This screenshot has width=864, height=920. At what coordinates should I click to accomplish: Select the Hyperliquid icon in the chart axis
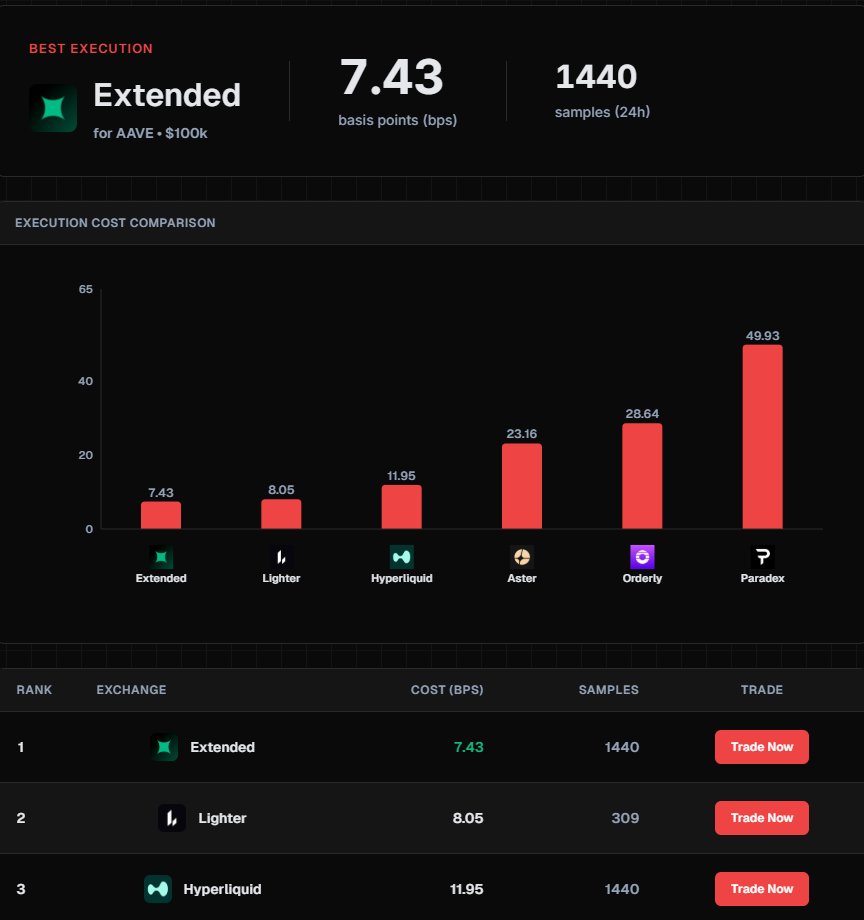click(401, 555)
